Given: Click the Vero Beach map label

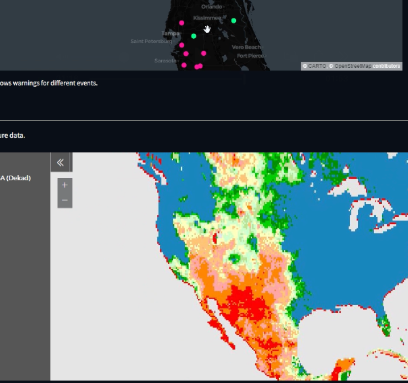Looking at the screenshot, I should (x=246, y=47).
